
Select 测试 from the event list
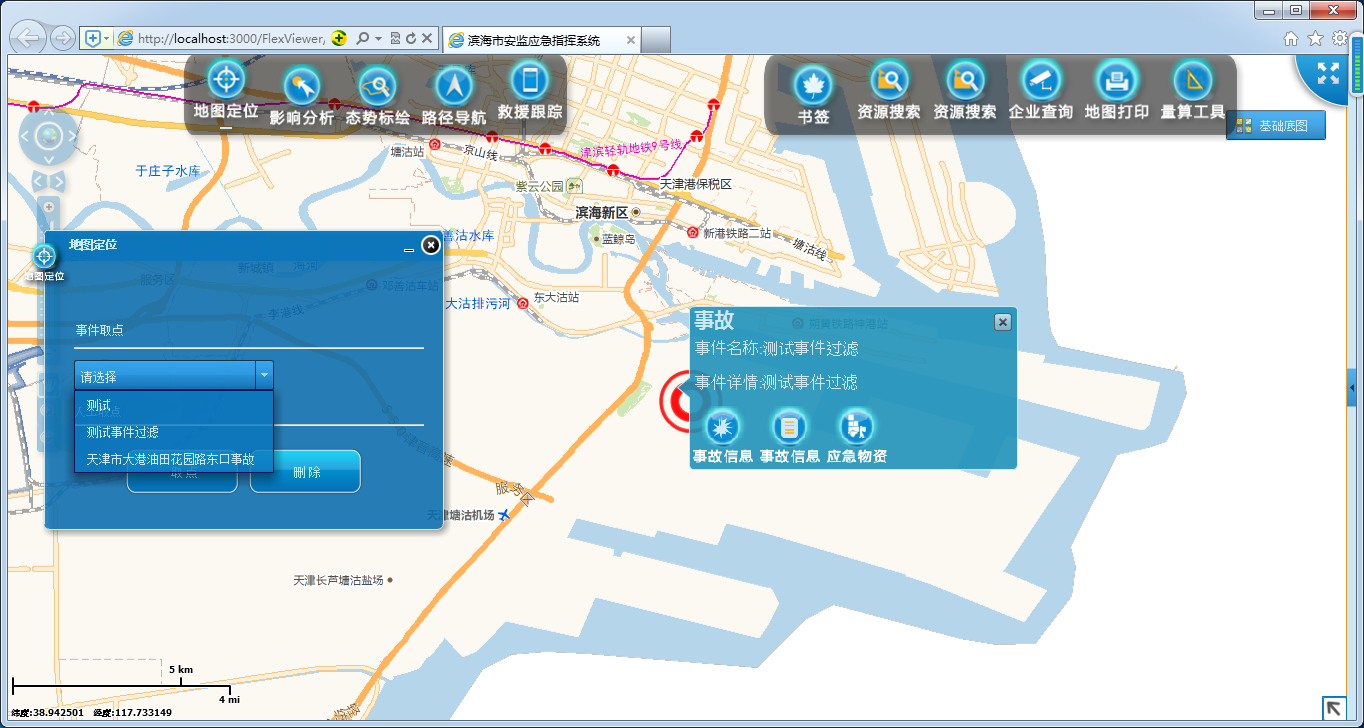coord(174,405)
